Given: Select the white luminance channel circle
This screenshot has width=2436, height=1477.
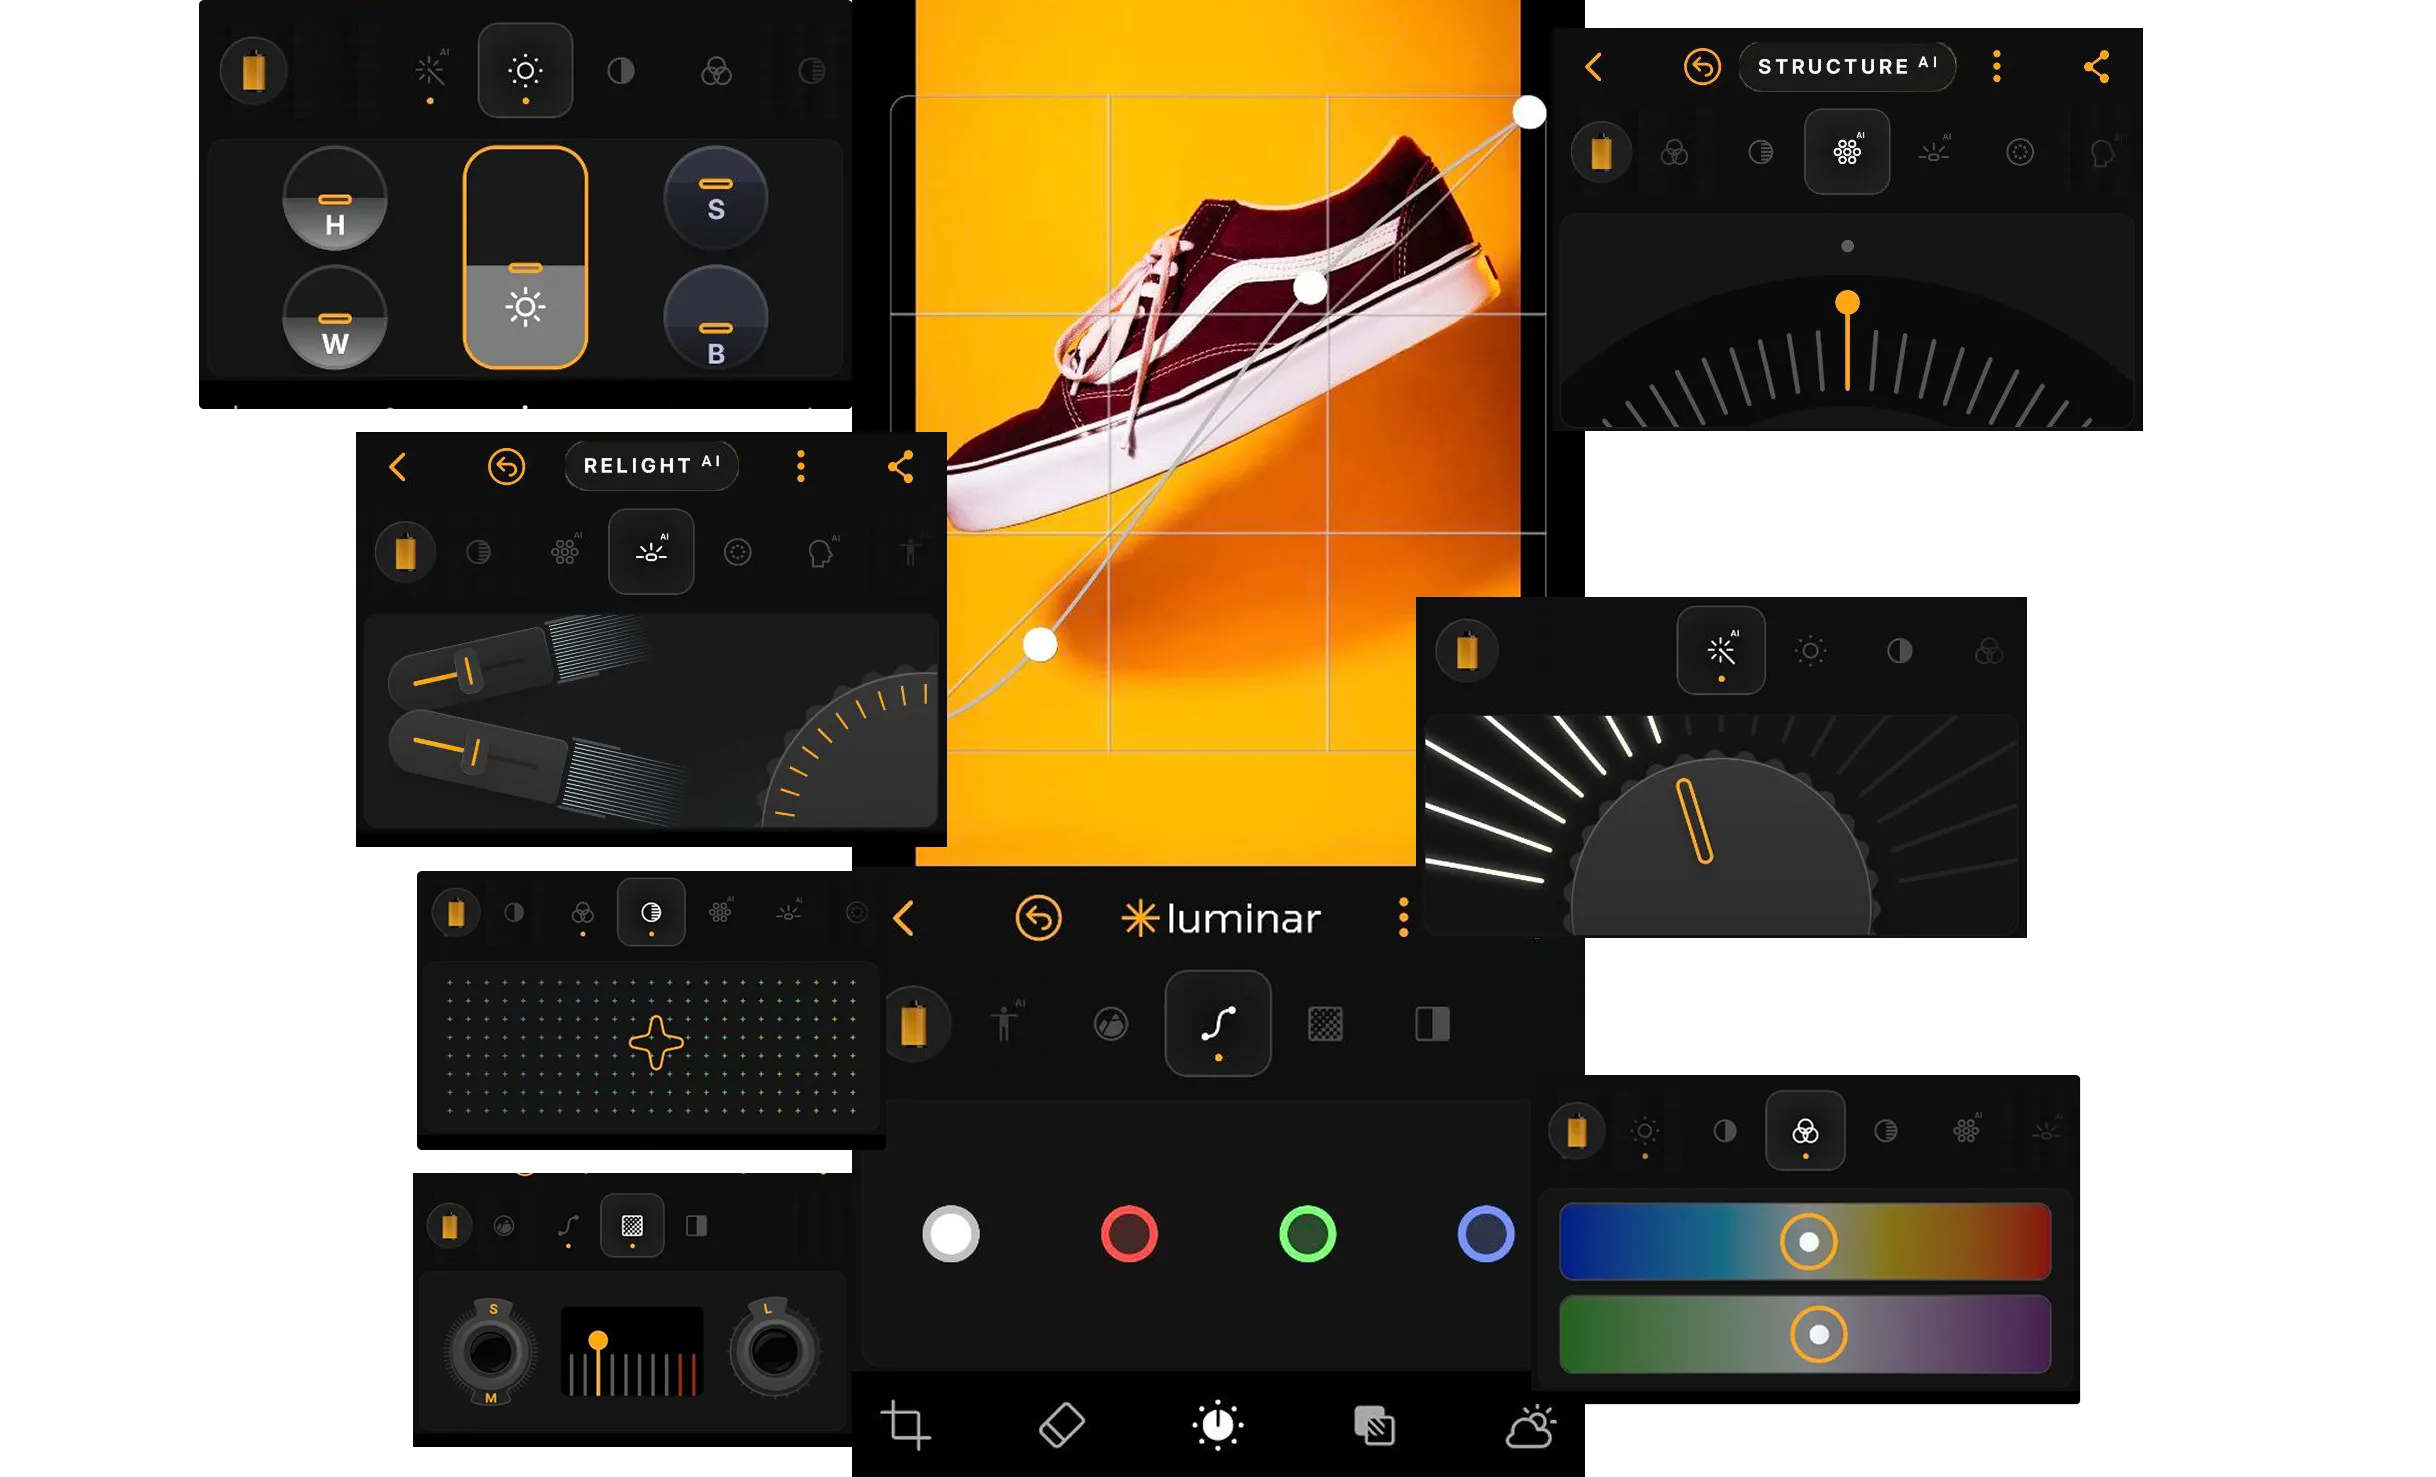Looking at the screenshot, I should 950,1233.
